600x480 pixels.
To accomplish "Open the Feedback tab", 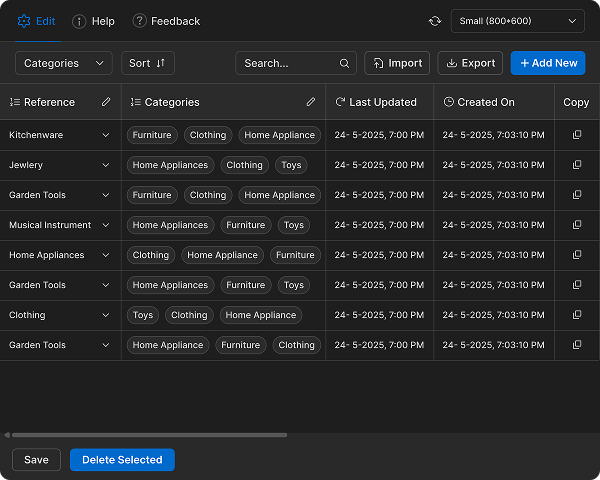I will tap(166, 21).
